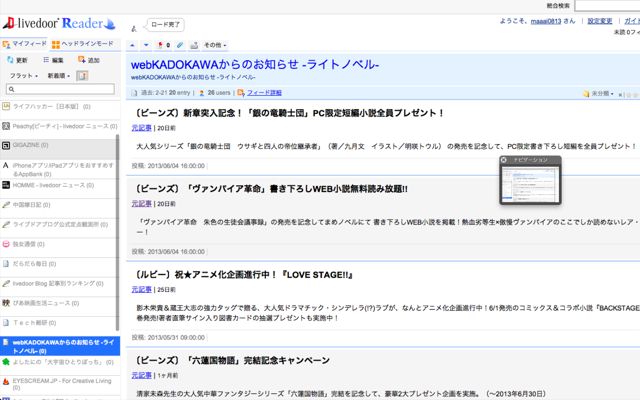Click the paperclip toolbar icon
640x400 pixels.
pos(180,45)
